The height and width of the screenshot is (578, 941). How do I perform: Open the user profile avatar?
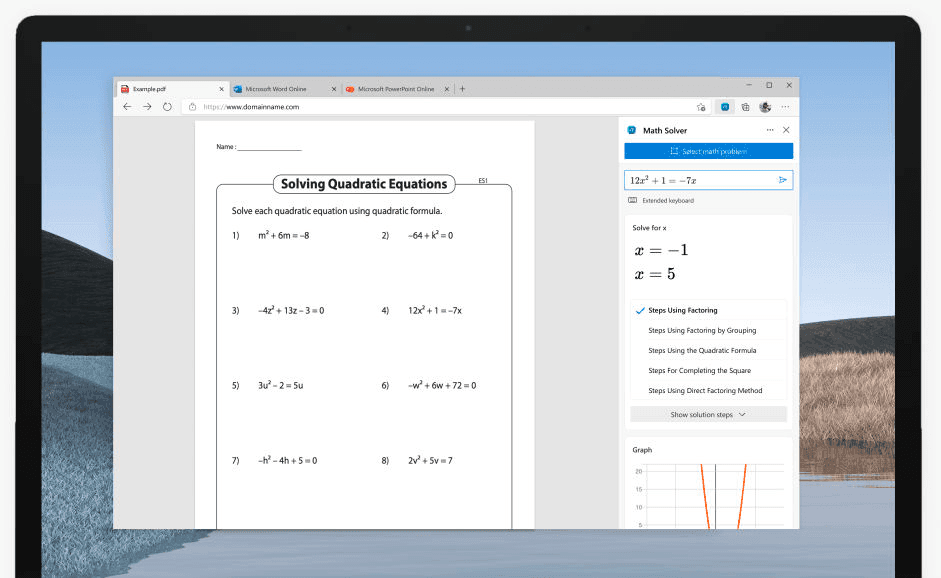(x=765, y=106)
